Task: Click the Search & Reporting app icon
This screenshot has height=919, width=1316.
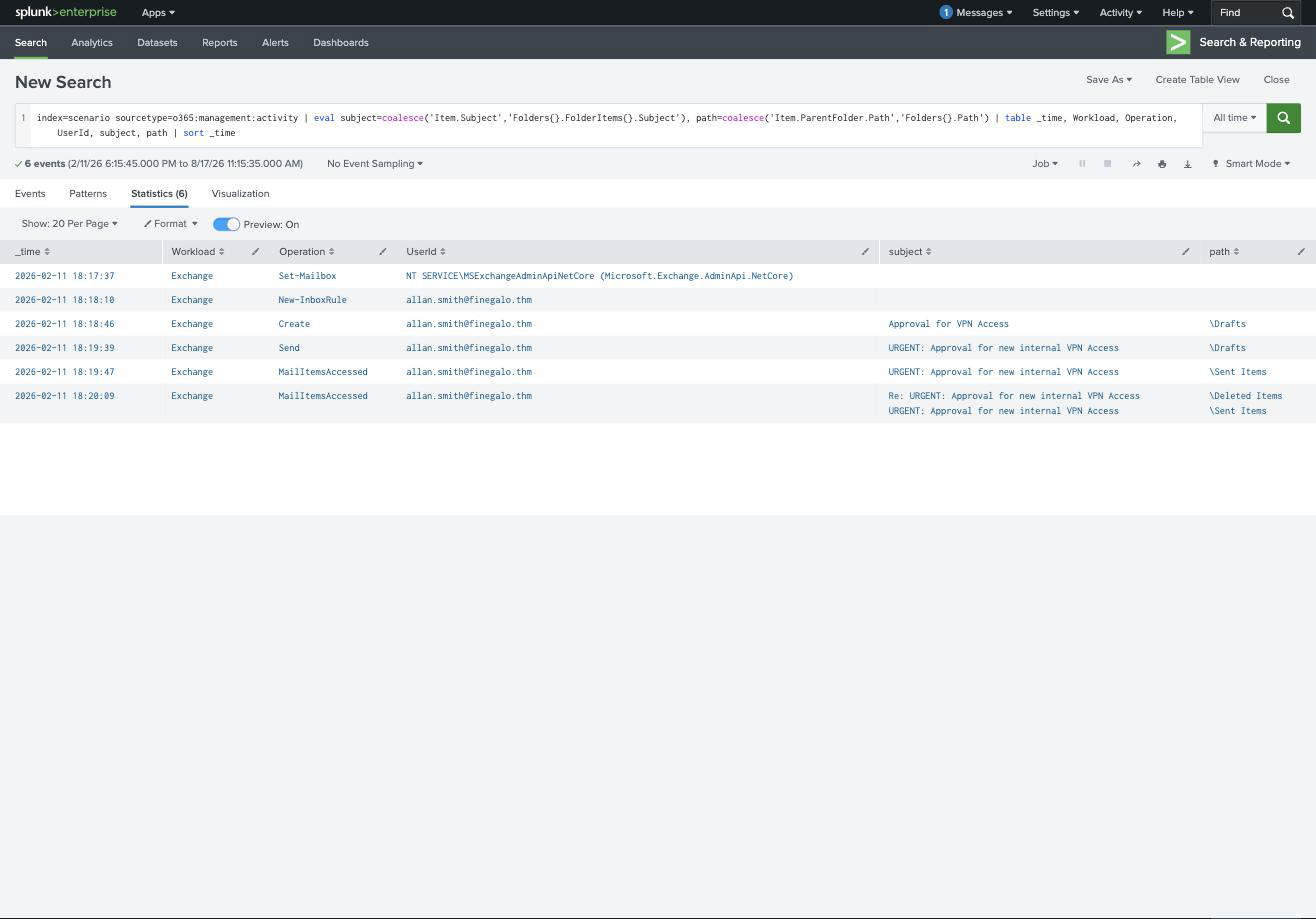Action: [x=1178, y=42]
